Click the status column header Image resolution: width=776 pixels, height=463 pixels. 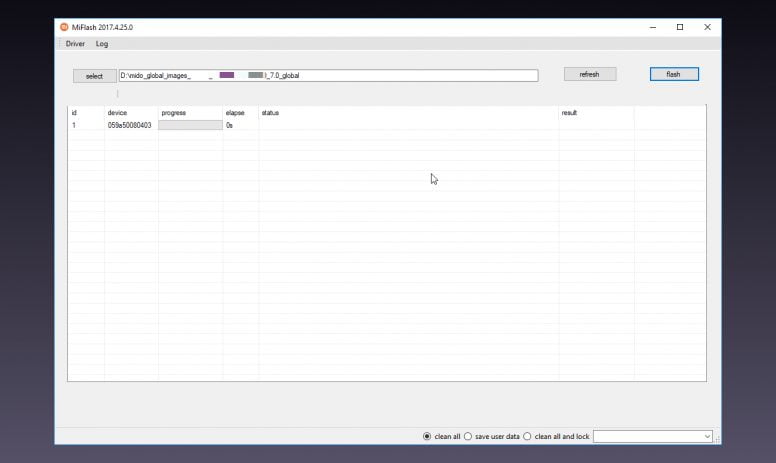point(270,113)
